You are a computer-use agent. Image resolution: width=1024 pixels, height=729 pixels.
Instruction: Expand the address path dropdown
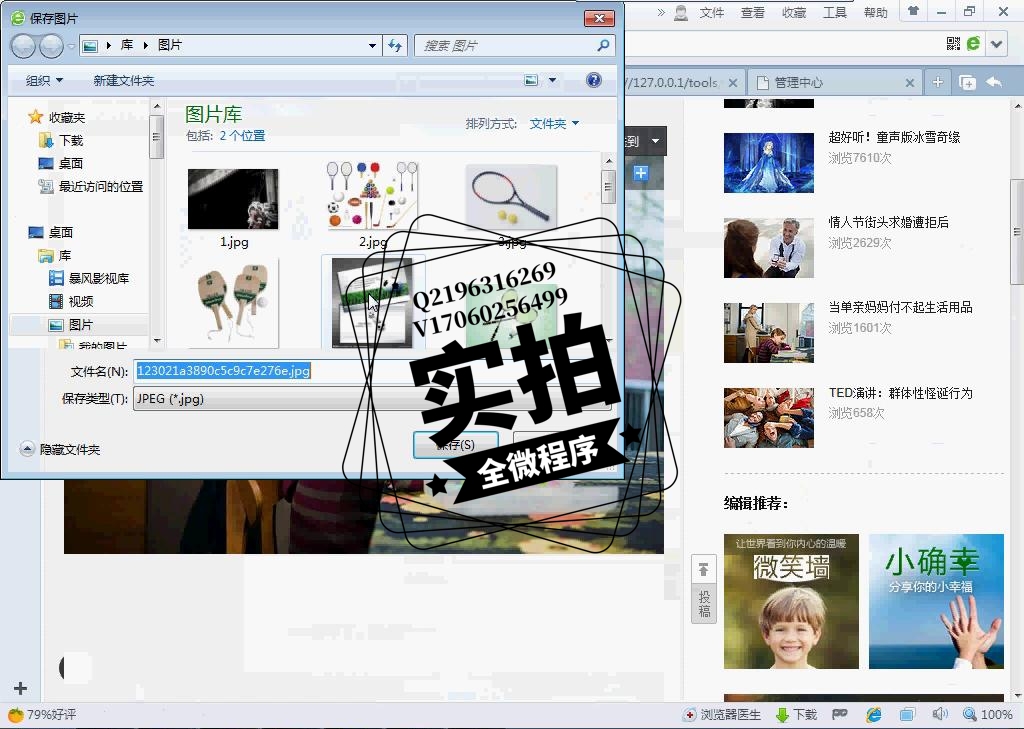[372, 45]
